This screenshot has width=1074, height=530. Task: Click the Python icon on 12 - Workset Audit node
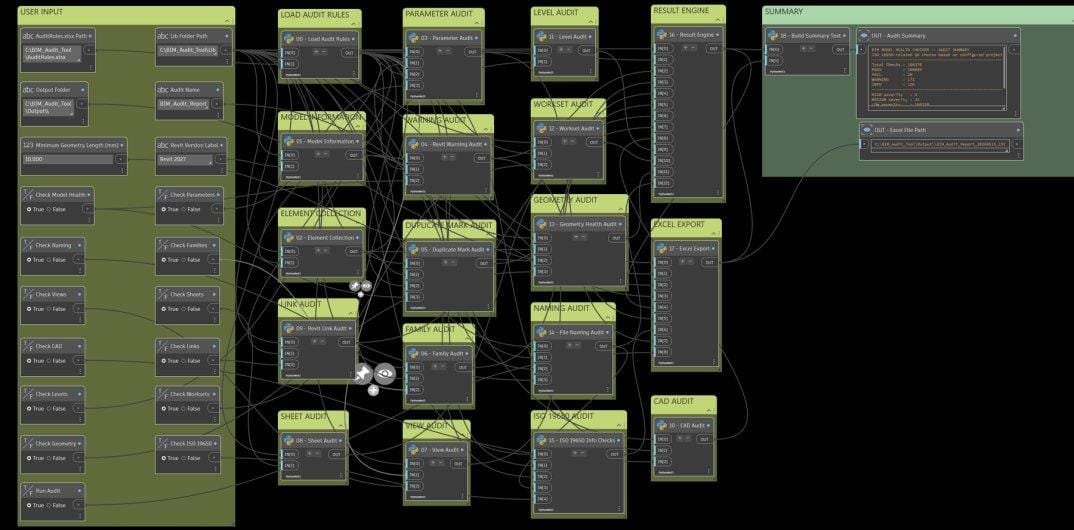tap(541, 128)
